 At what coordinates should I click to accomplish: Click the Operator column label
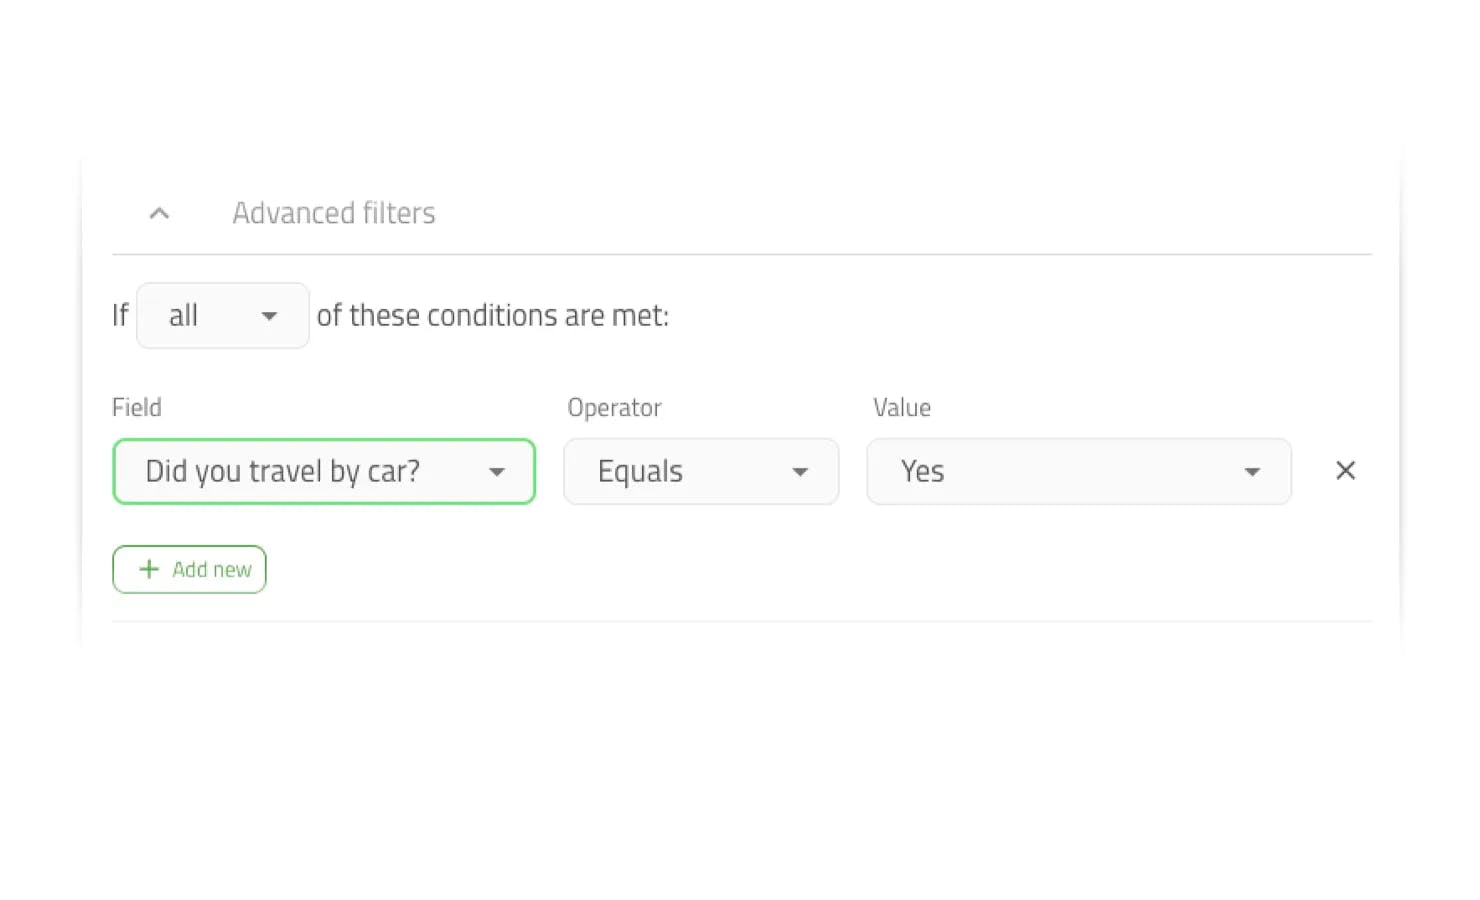pyautogui.click(x=614, y=408)
